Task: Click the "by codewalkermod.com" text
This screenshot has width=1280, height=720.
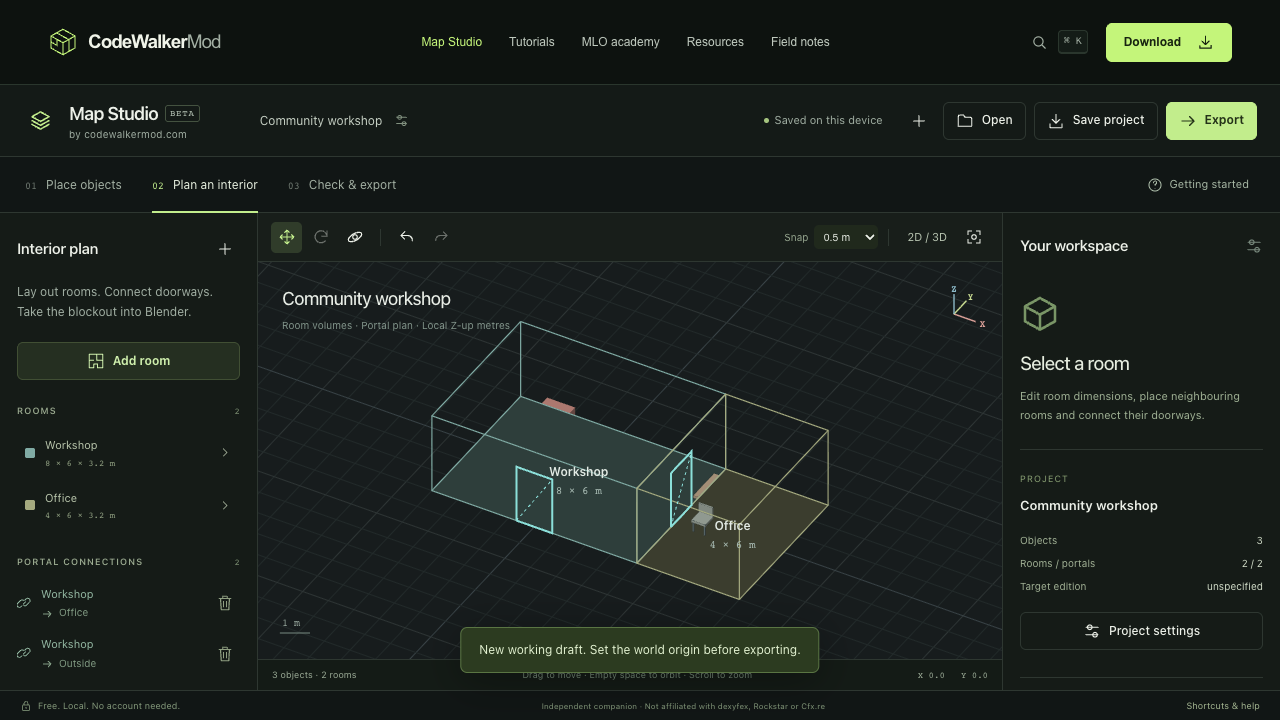Action: tap(128, 135)
